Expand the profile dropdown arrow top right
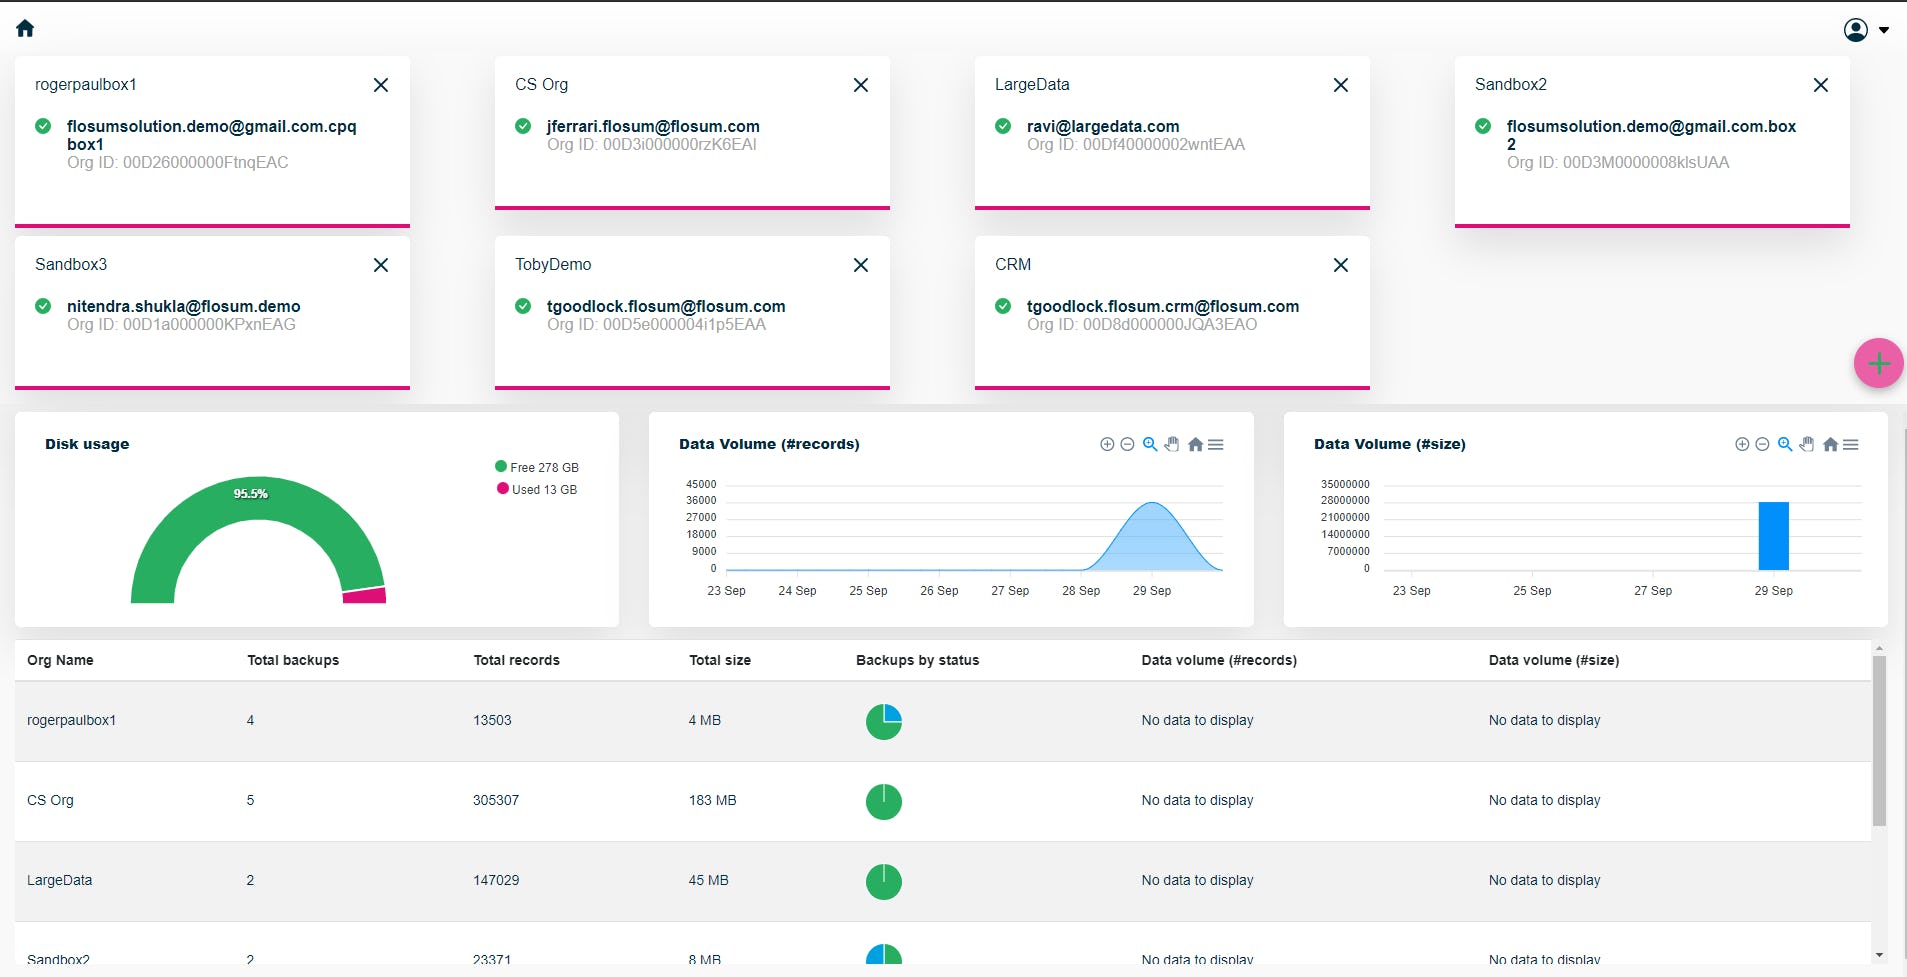The height and width of the screenshot is (977, 1907). tap(1884, 29)
